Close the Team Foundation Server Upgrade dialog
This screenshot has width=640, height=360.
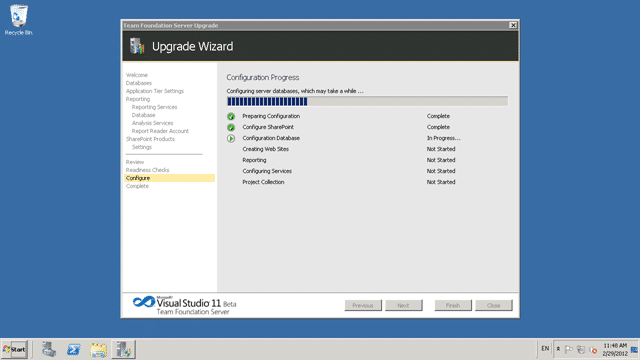pos(513,25)
